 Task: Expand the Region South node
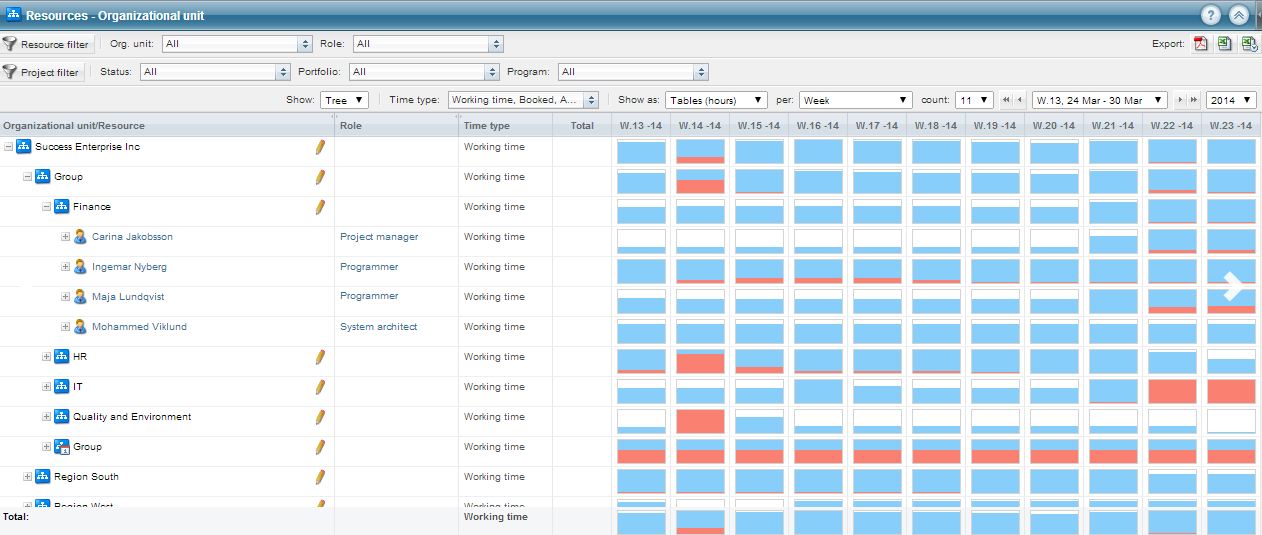(28, 477)
